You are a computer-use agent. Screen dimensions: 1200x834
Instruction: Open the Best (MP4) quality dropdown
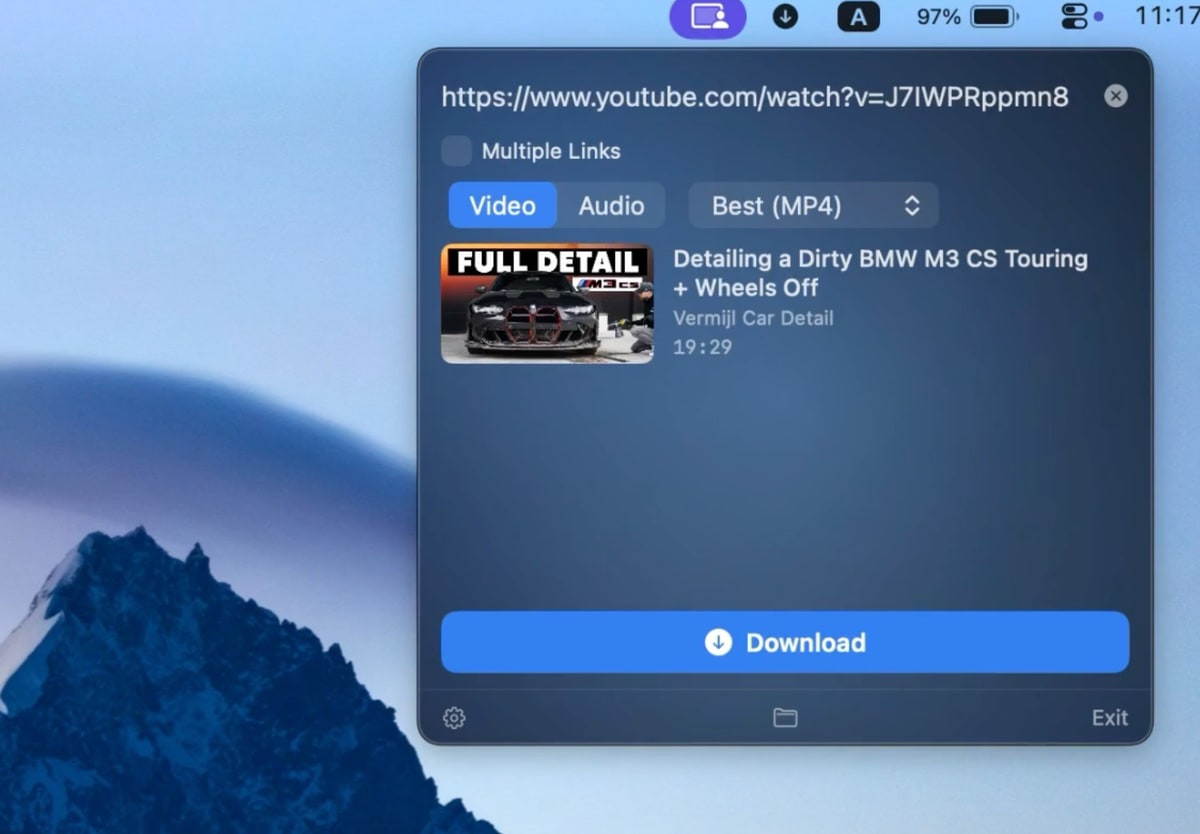coord(814,206)
